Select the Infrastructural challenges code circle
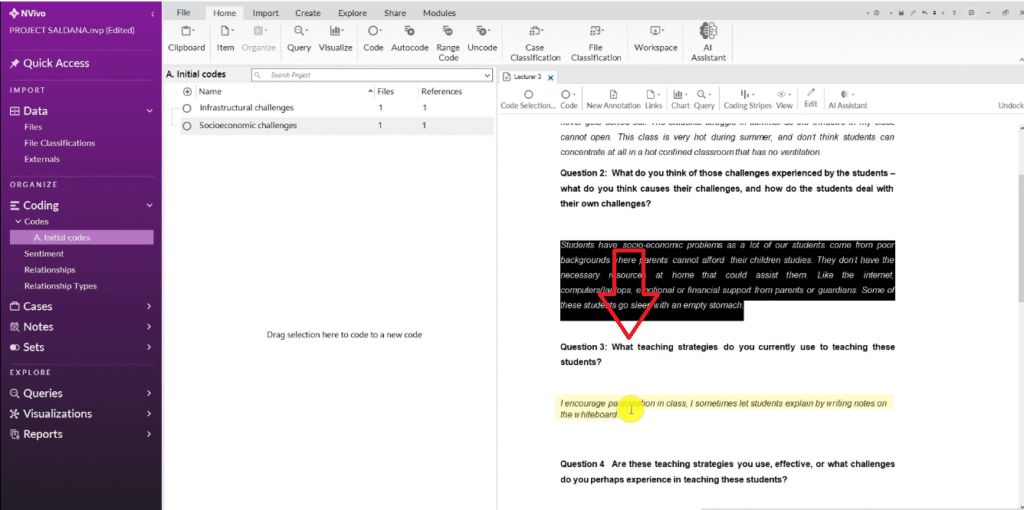Screen dimensions: 1024x510 187,108
